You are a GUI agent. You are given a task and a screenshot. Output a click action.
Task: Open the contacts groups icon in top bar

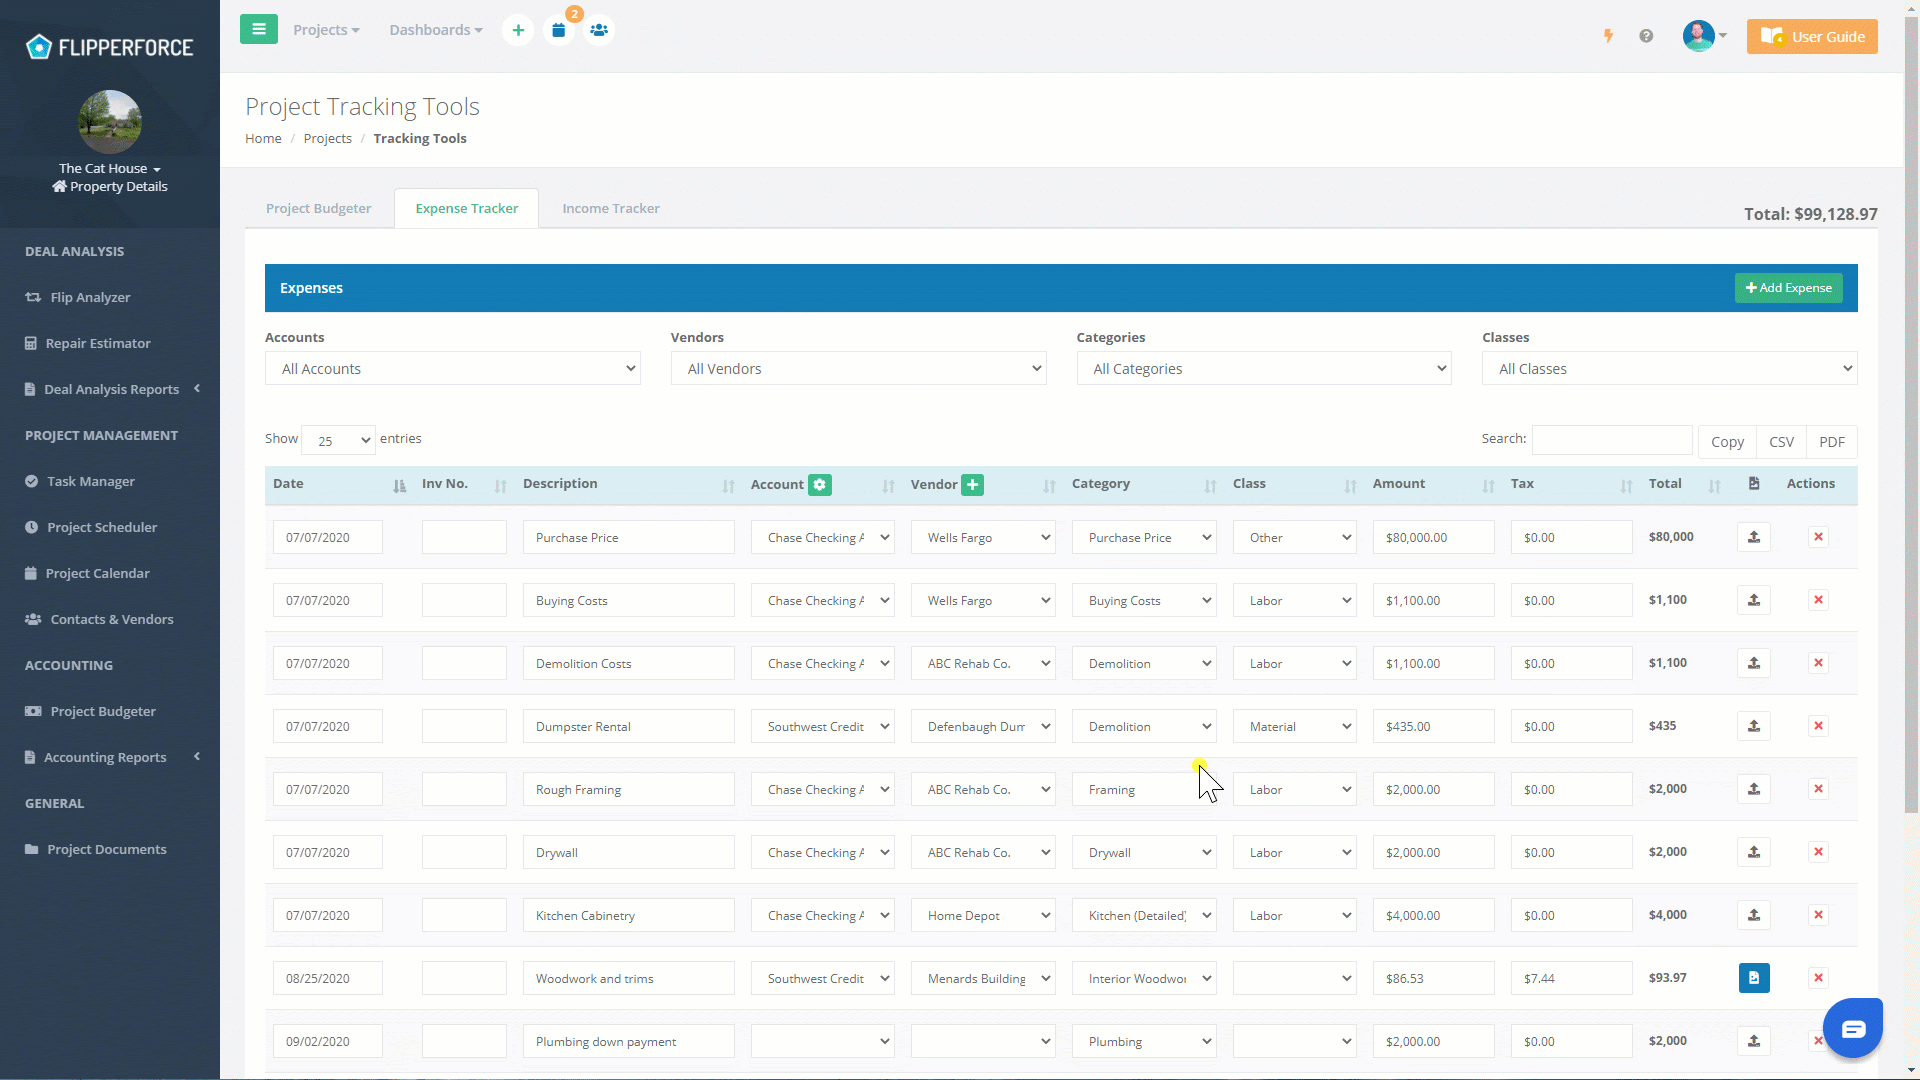(x=599, y=30)
